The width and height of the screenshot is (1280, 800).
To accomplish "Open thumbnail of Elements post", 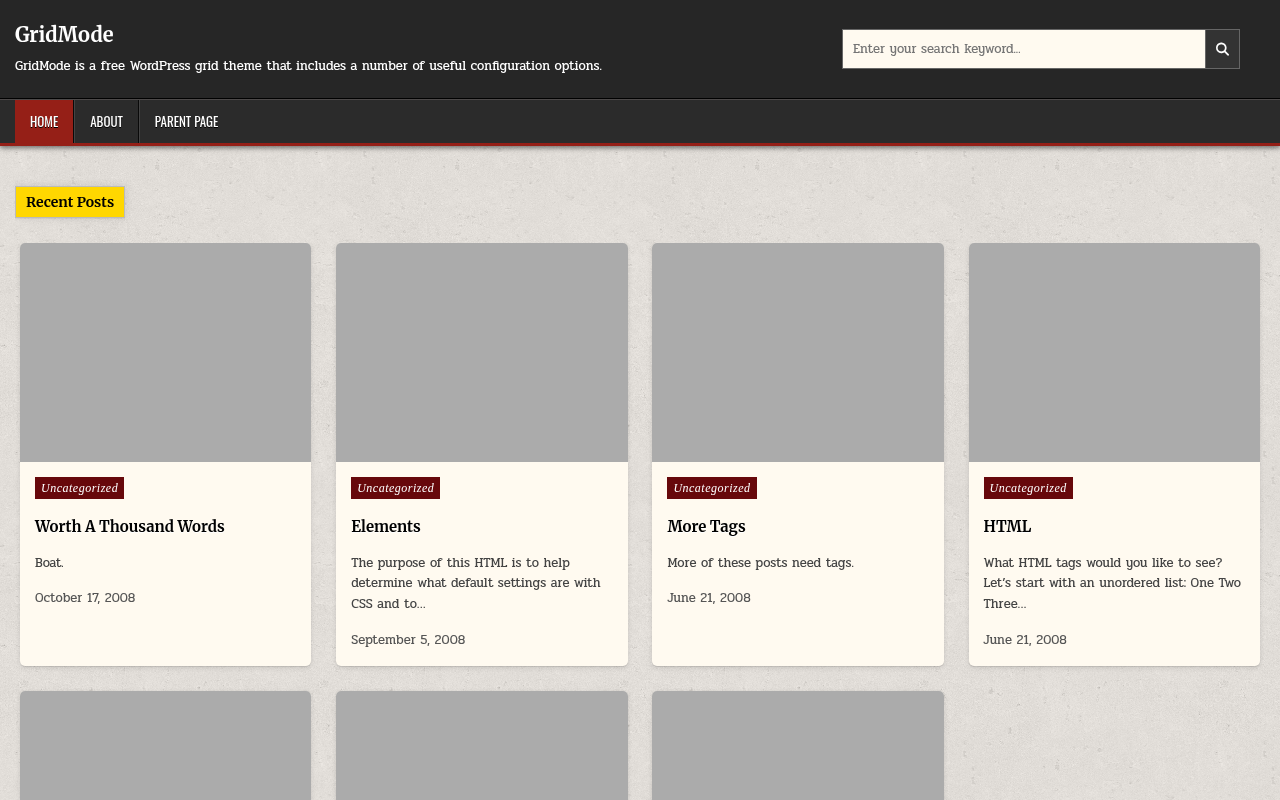I will click(482, 352).
